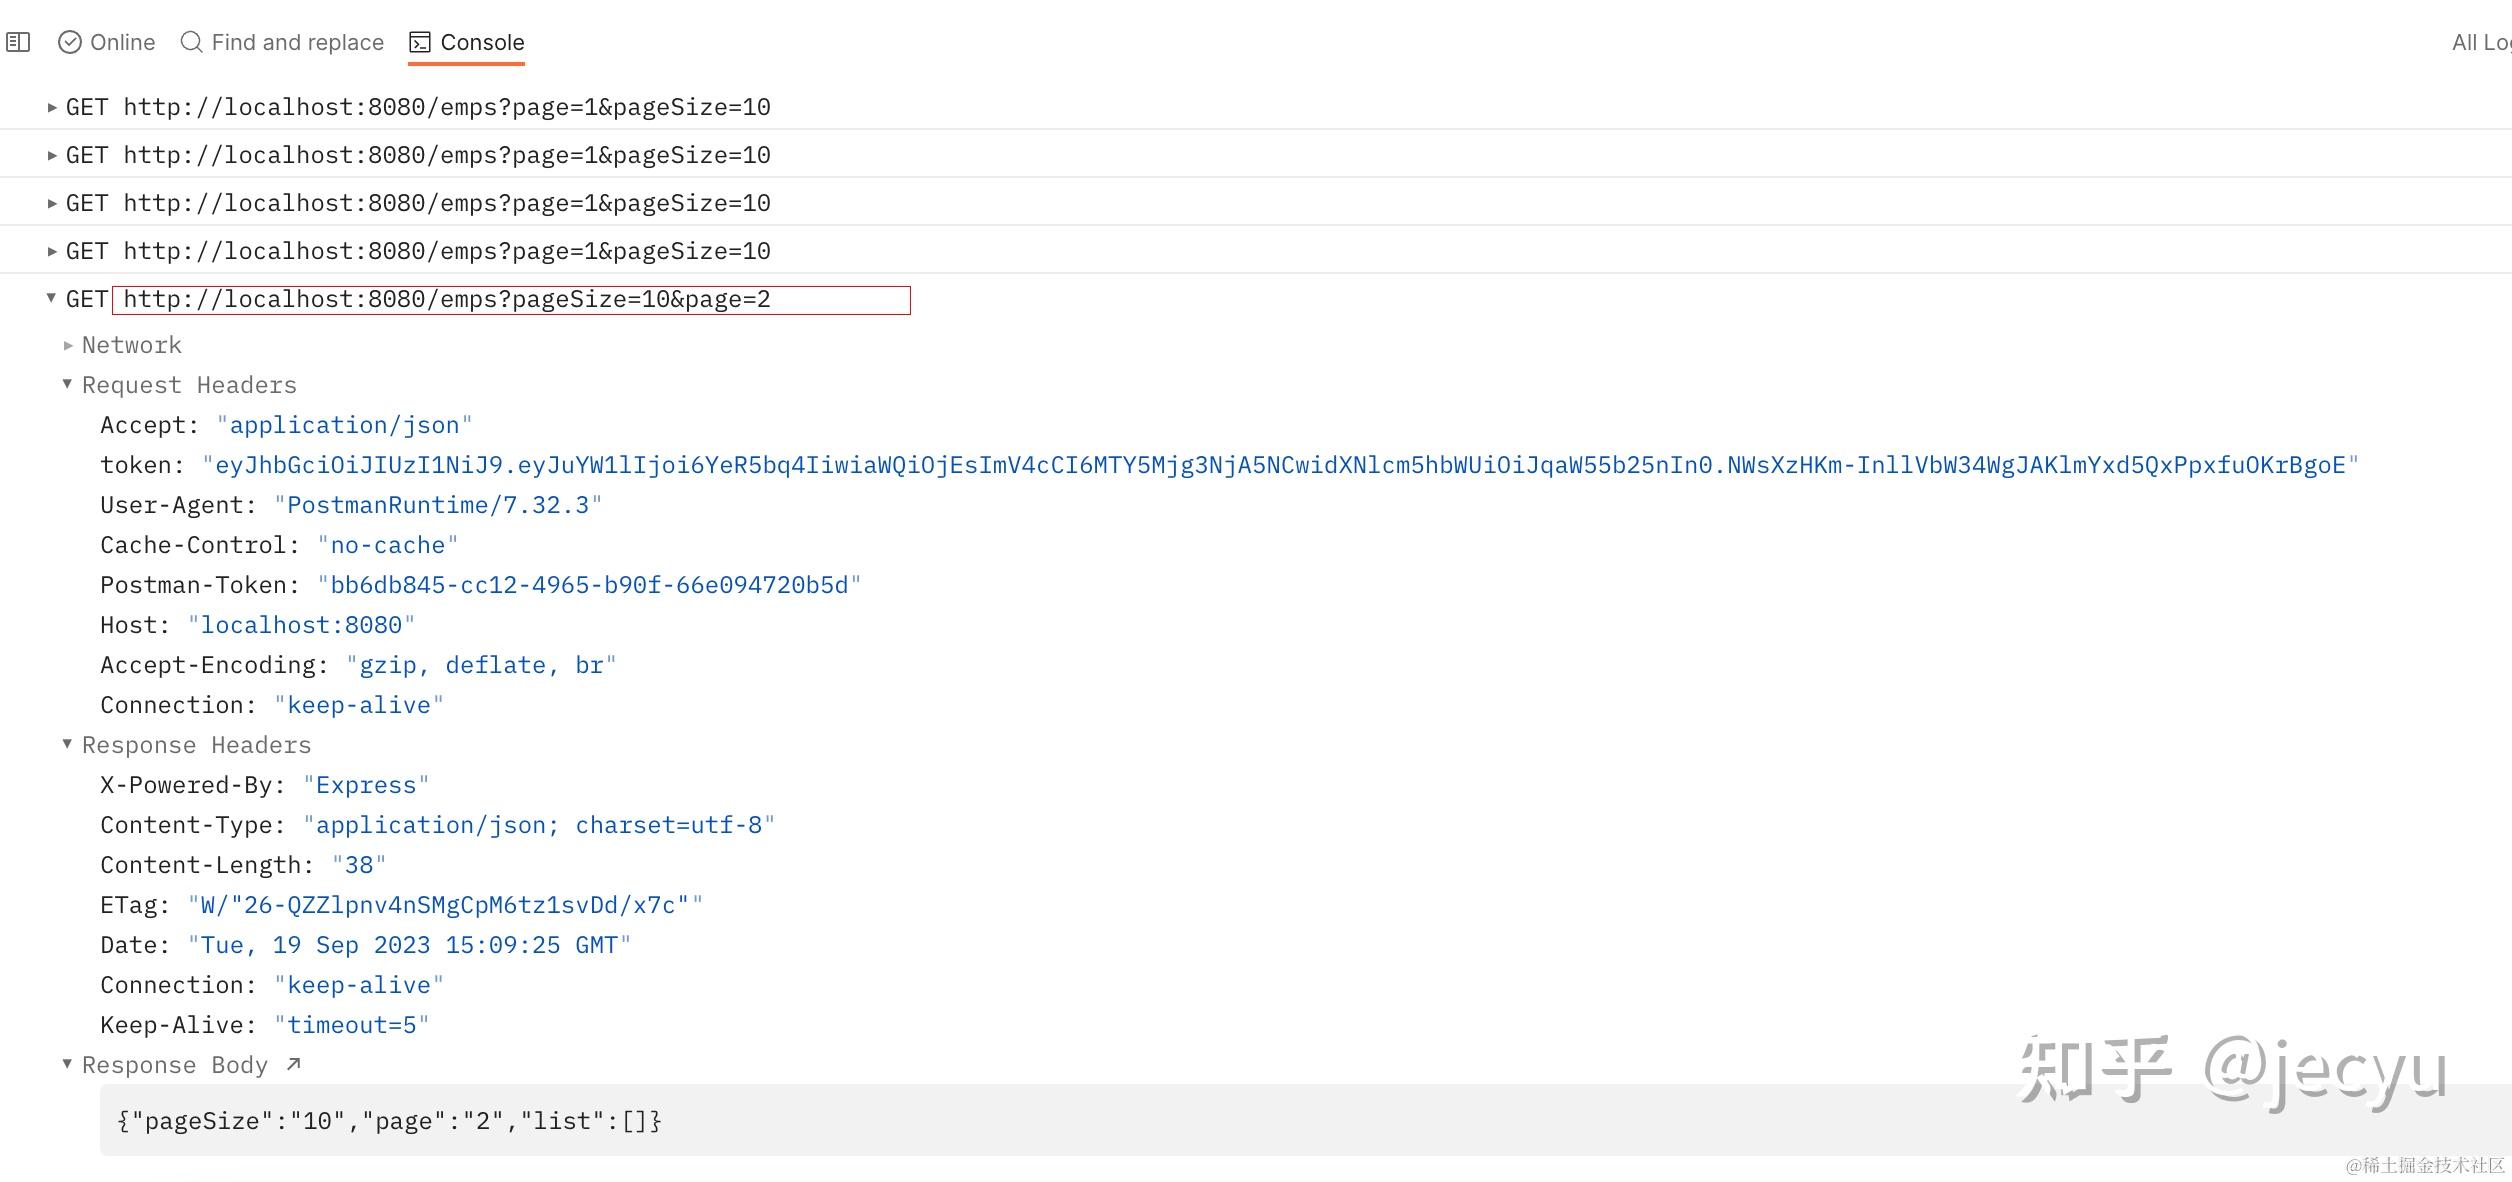
Task: Expand the fourth GET emps request
Action: [x=52, y=251]
